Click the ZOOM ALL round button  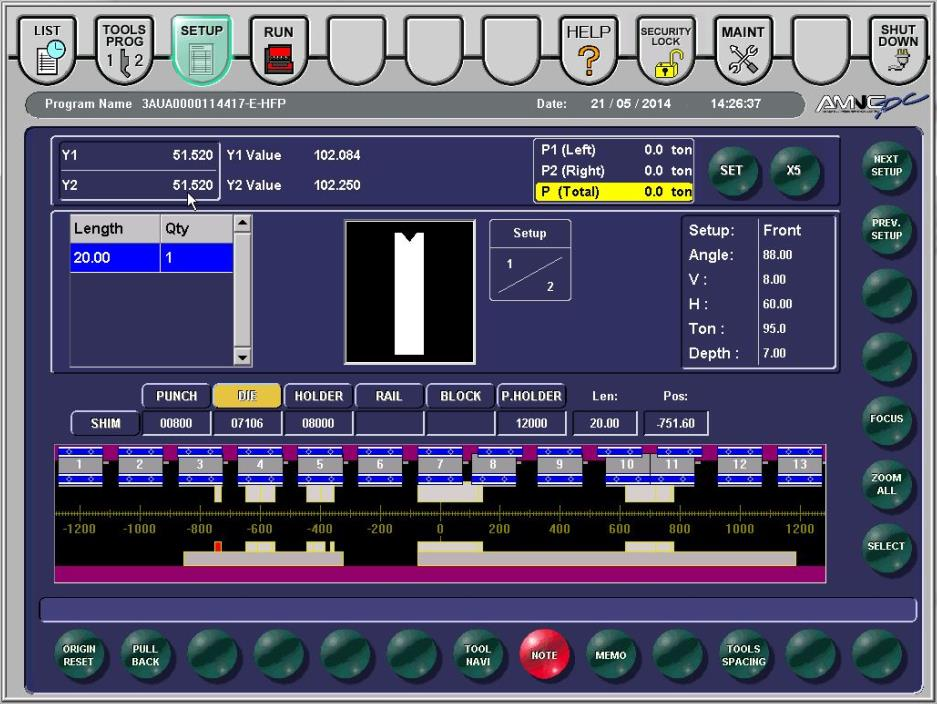(x=886, y=484)
